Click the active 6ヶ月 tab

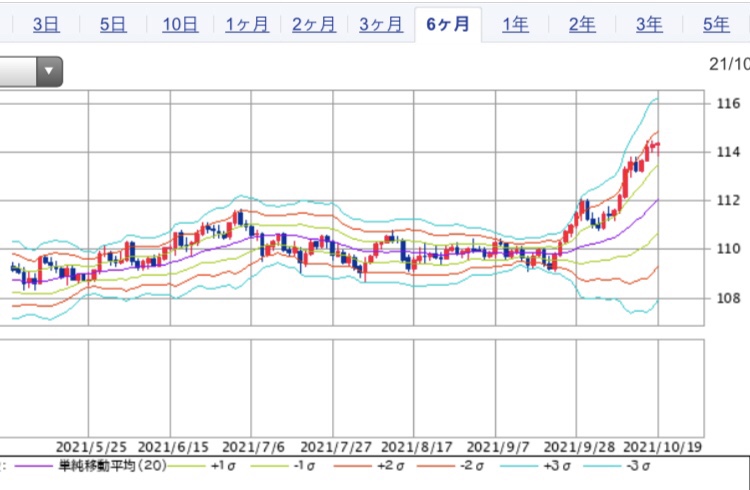point(448,24)
